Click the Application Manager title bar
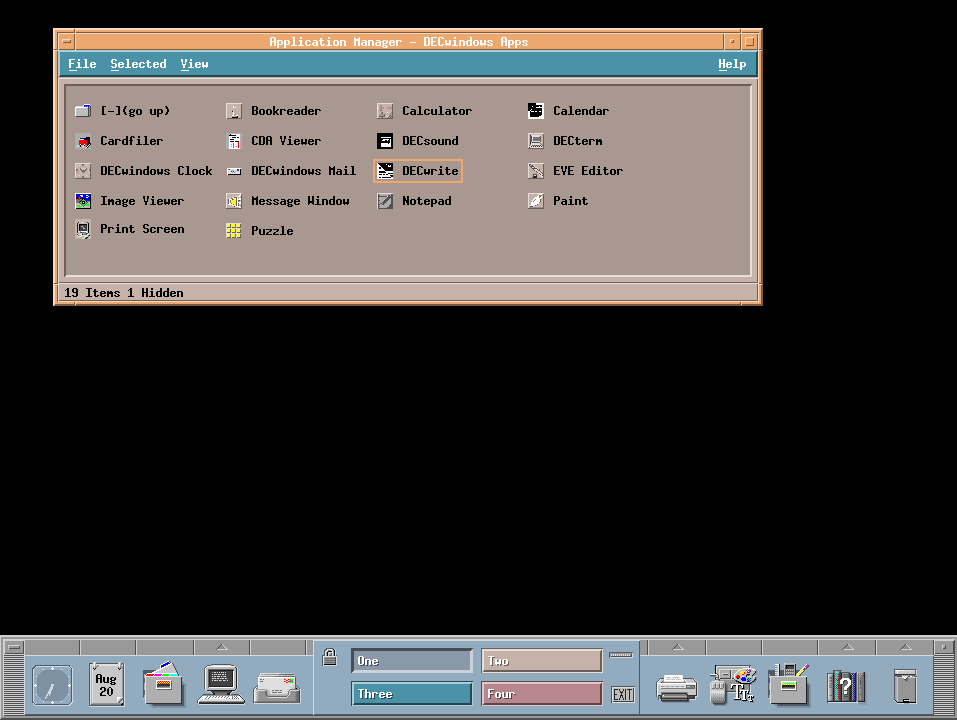Image resolution: width=957 pixels, height=720 pixels. pos(399,41)
